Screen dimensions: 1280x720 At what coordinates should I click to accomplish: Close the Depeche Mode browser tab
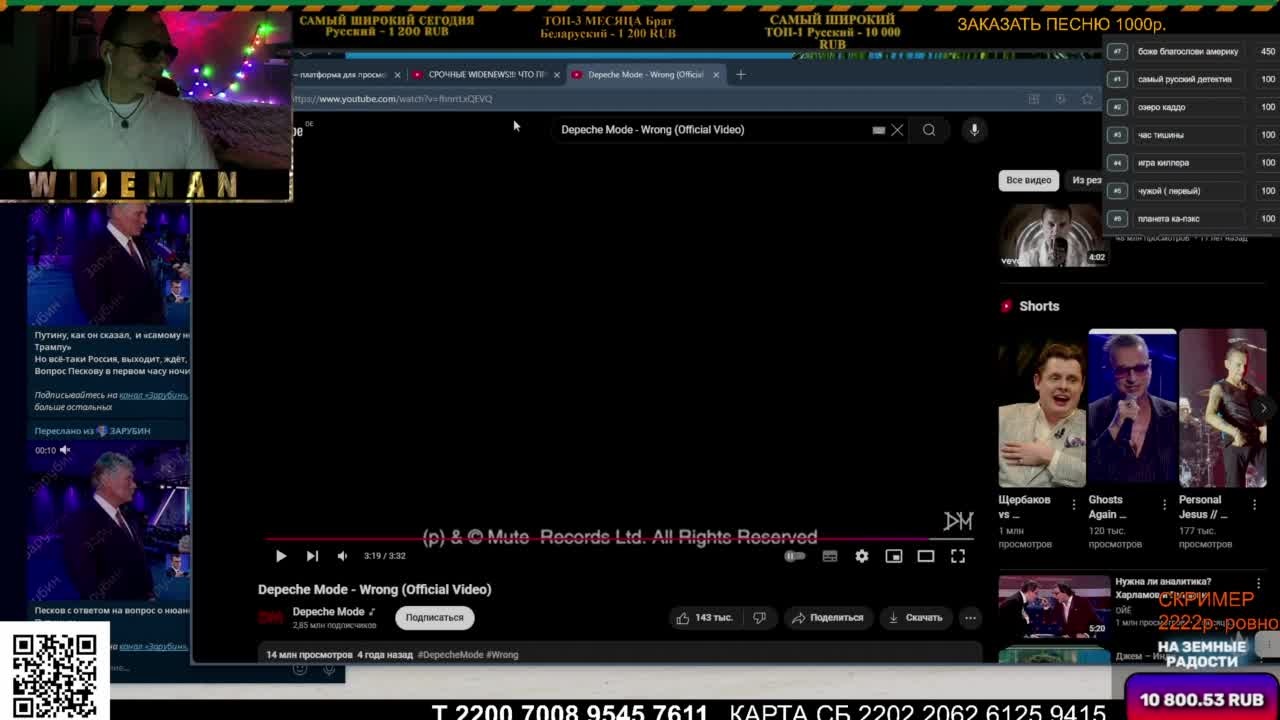coord(716,75)
